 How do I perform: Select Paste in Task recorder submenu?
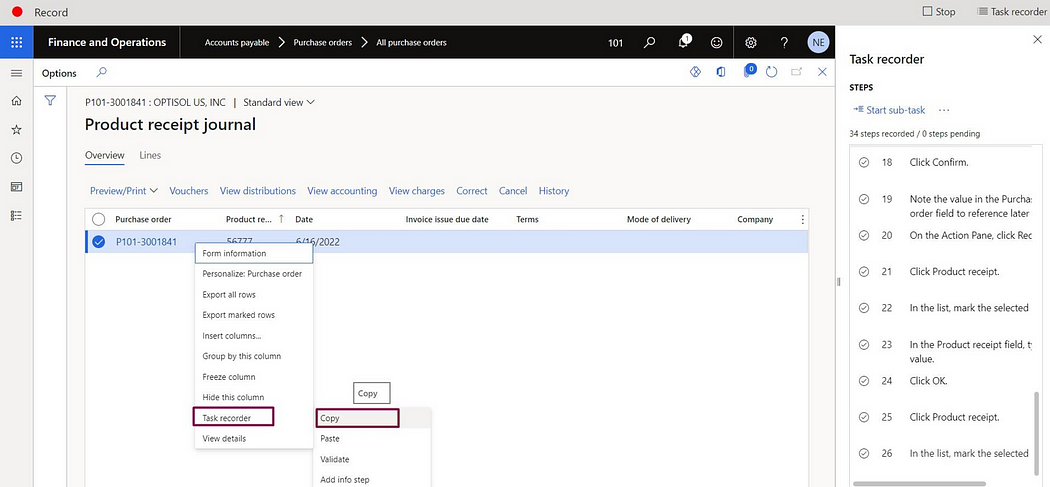click(x=372, y=439)
